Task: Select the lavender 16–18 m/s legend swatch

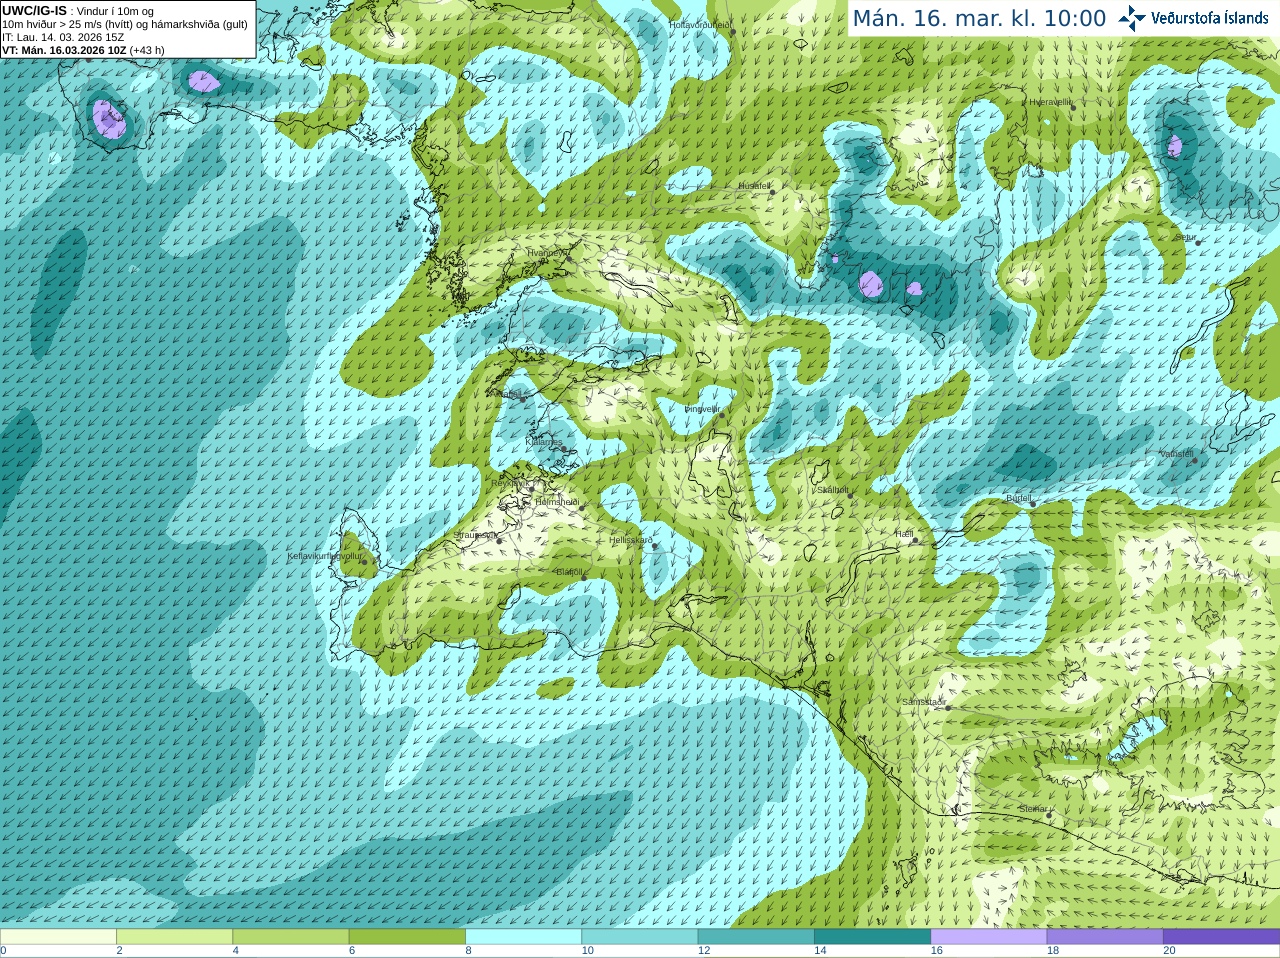Action: 989,937
